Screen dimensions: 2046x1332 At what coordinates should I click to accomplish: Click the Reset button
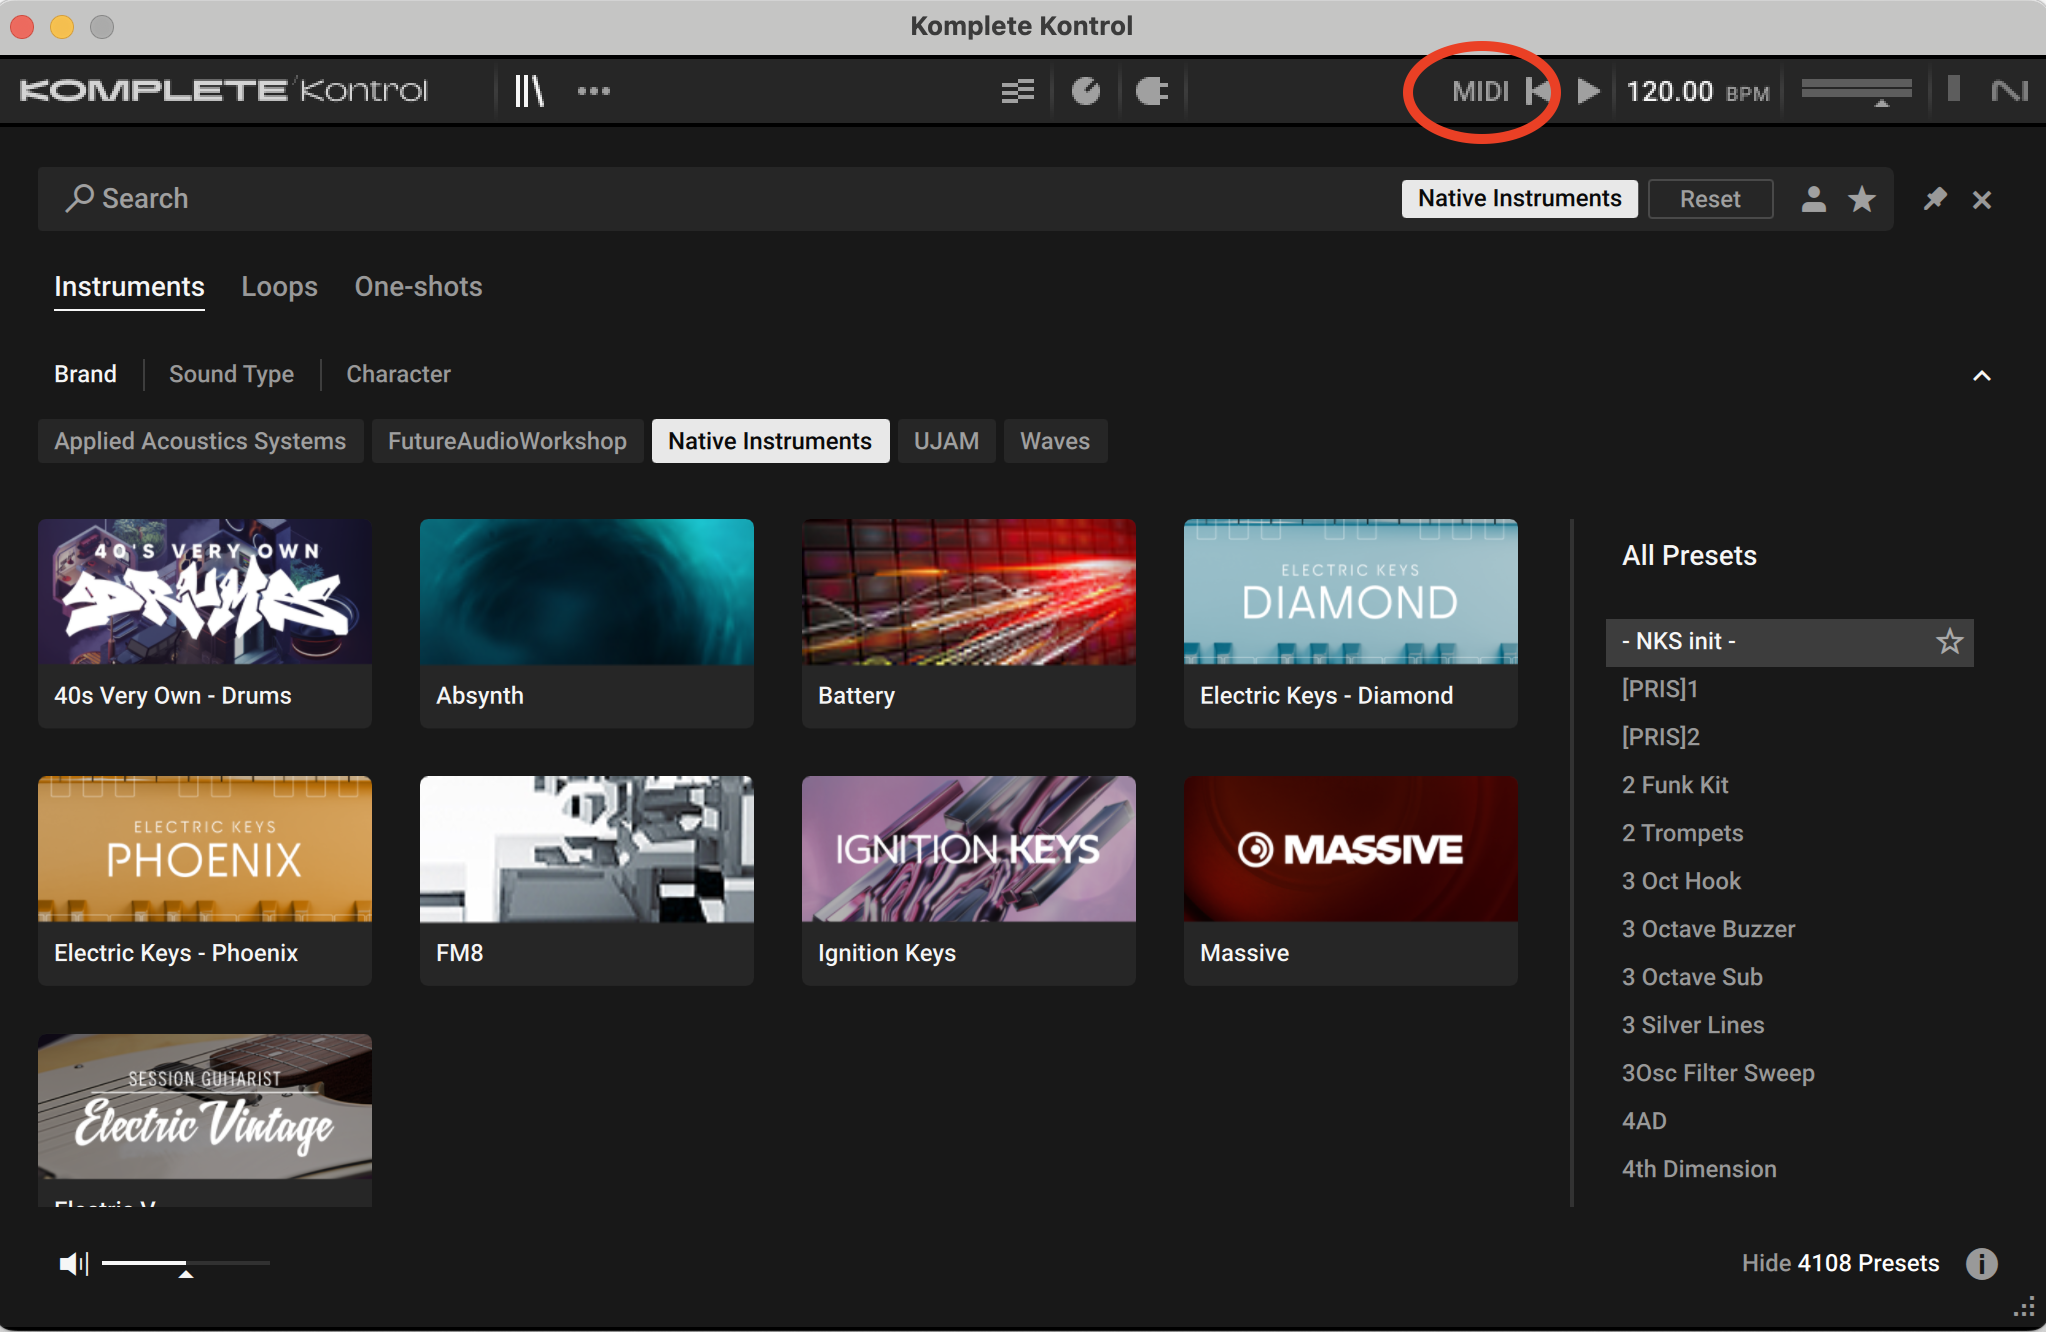[x=1710, y=199]
